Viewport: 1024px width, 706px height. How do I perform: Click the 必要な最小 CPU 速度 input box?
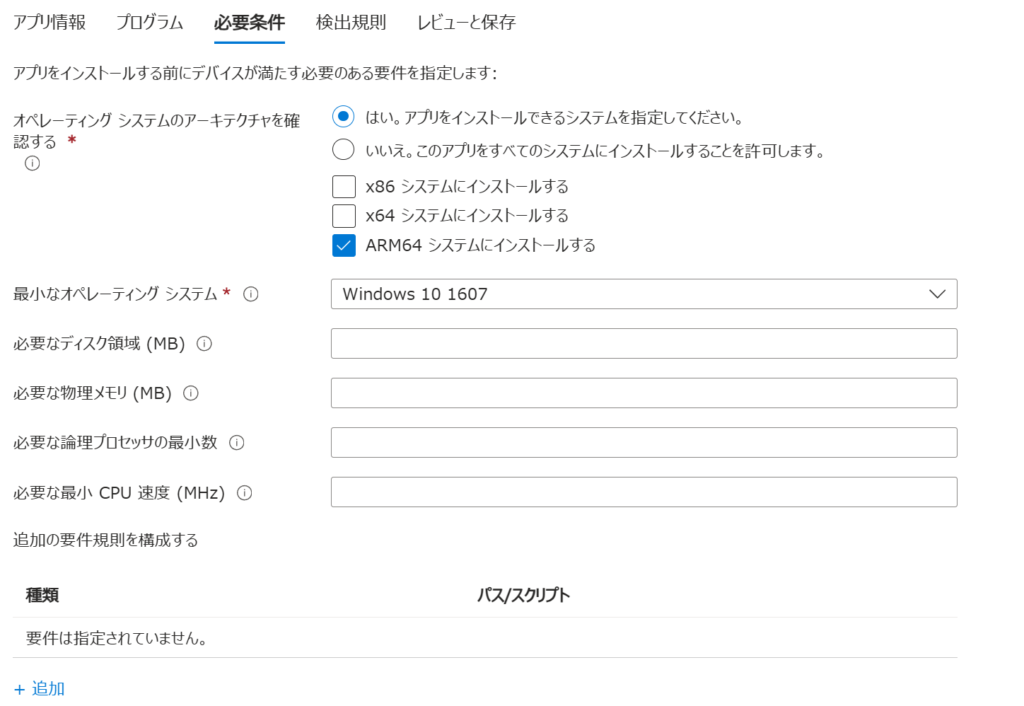point(644,492)
